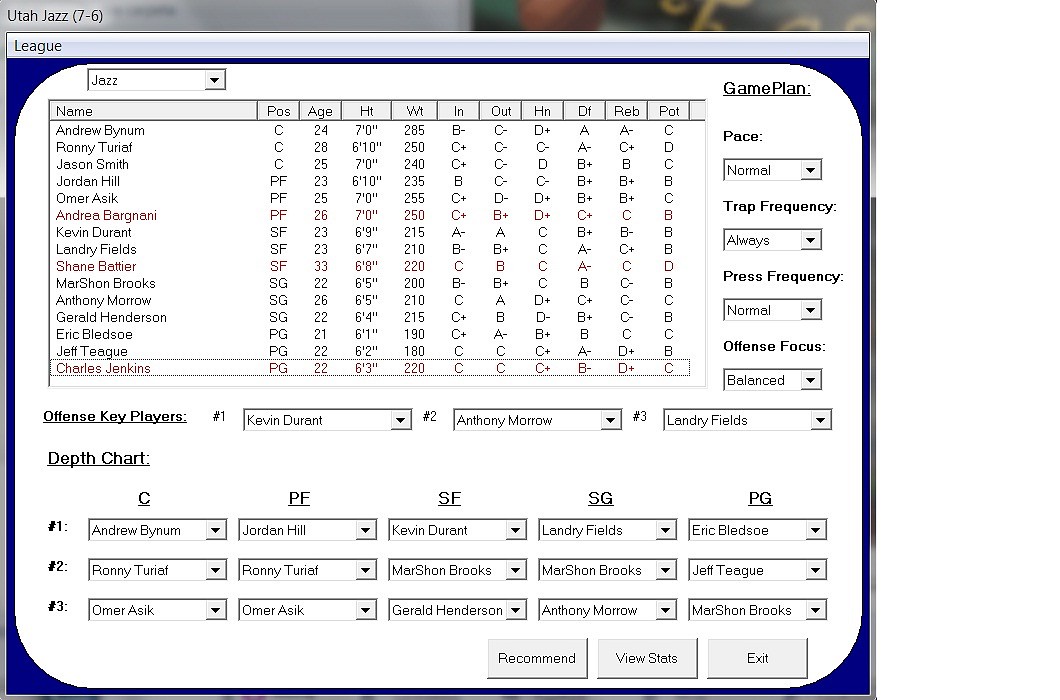Sort roster by Reb column header
Screen dimensions: 1060x700
[627, 111]
